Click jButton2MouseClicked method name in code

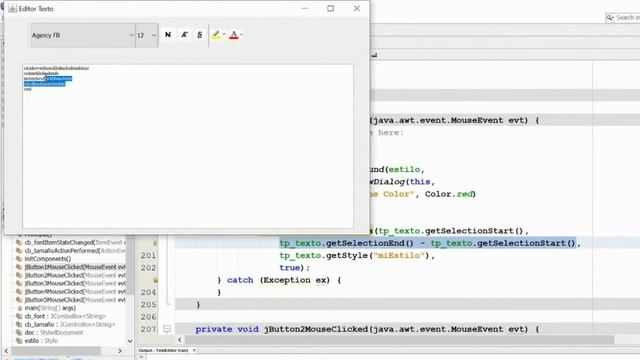pyautogui.click(x=316, y=329)
